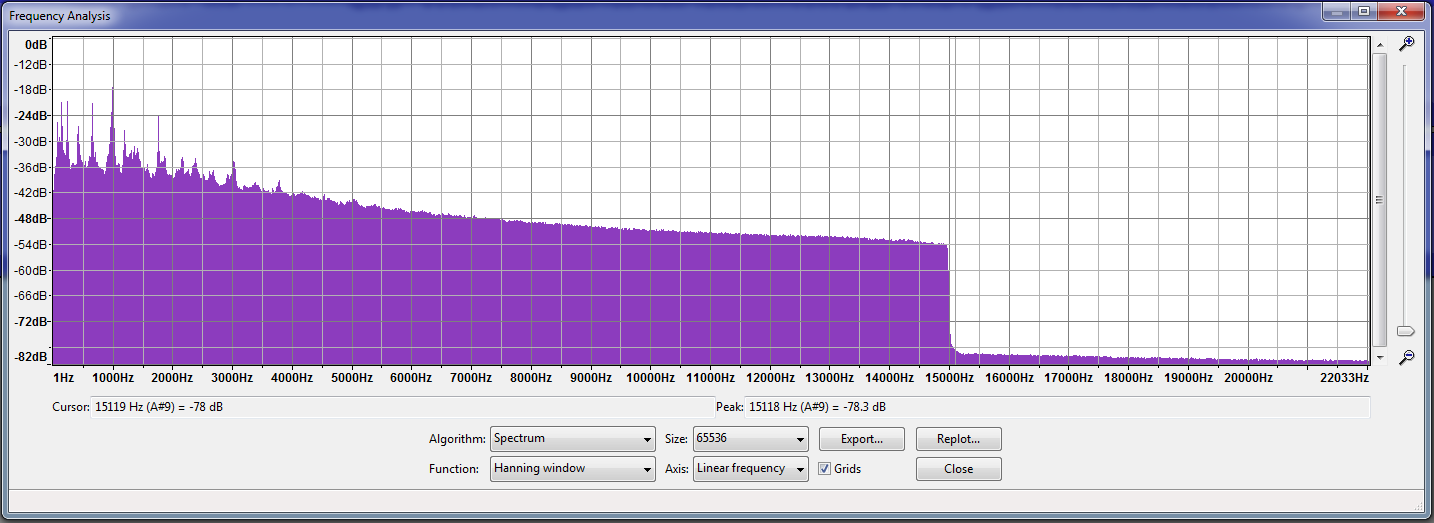Click the 22033Hz axis label
This screenshot has height=523, width=1434.
click(1343, 378)
